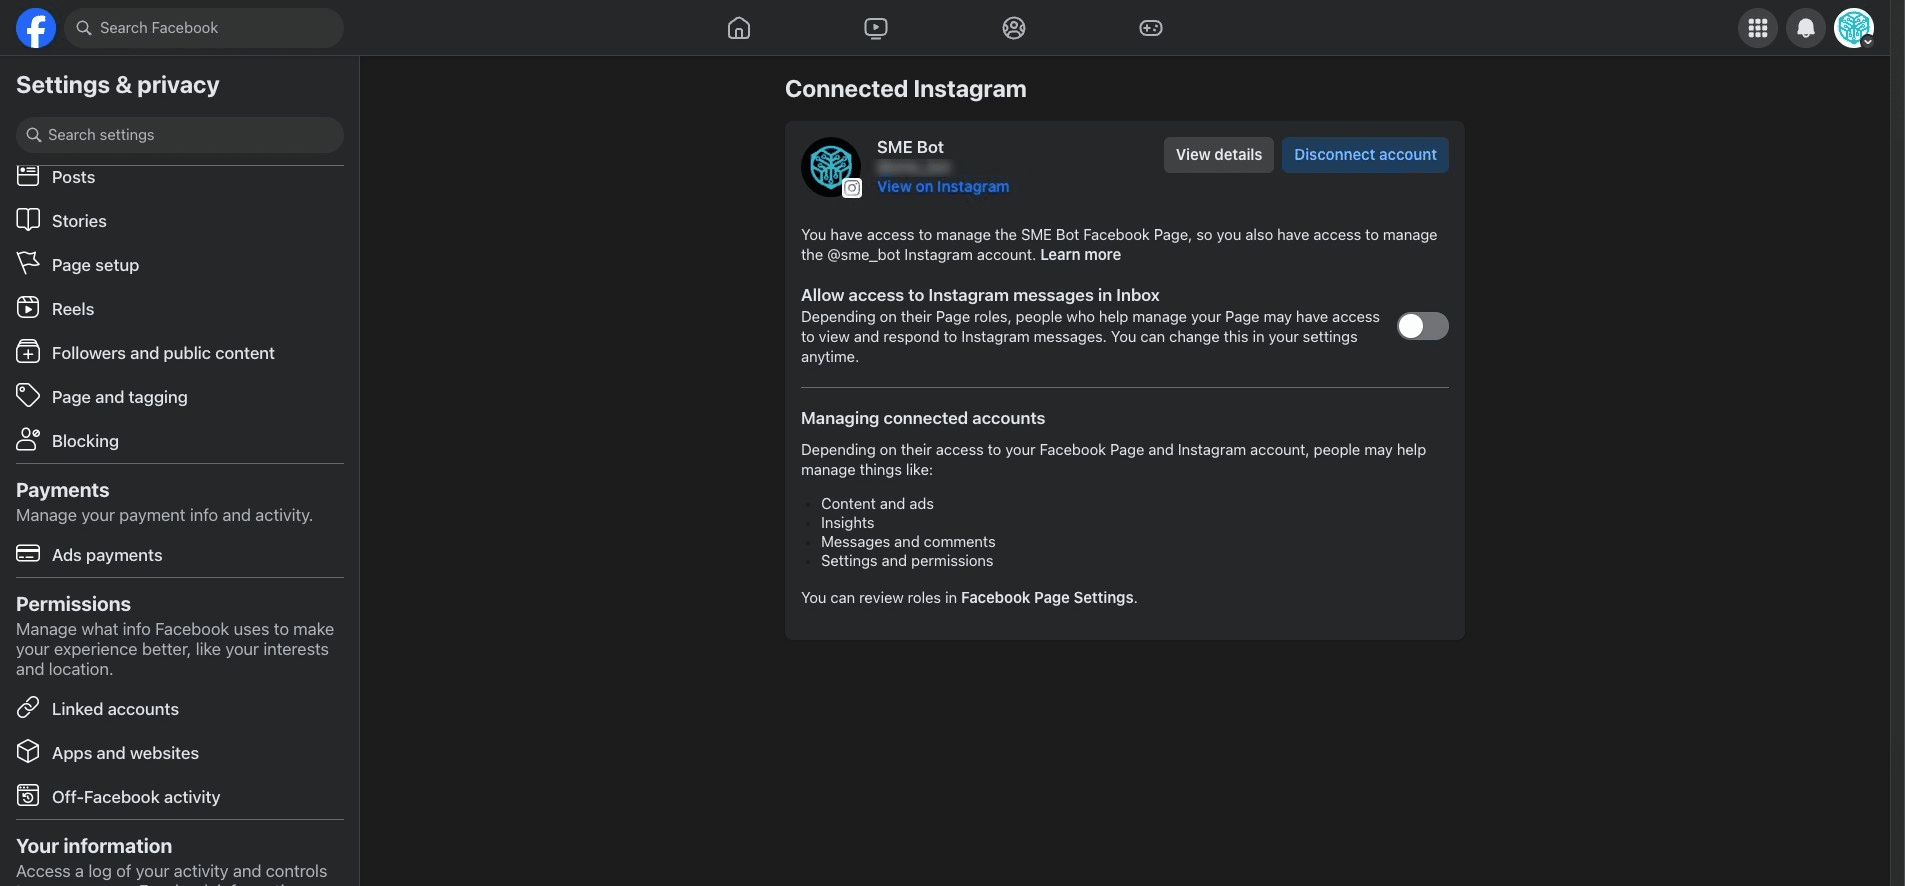This screenshot has width=1905, height=886.
Task: Open the Video tab icon
Action: (x=876, y=28)
